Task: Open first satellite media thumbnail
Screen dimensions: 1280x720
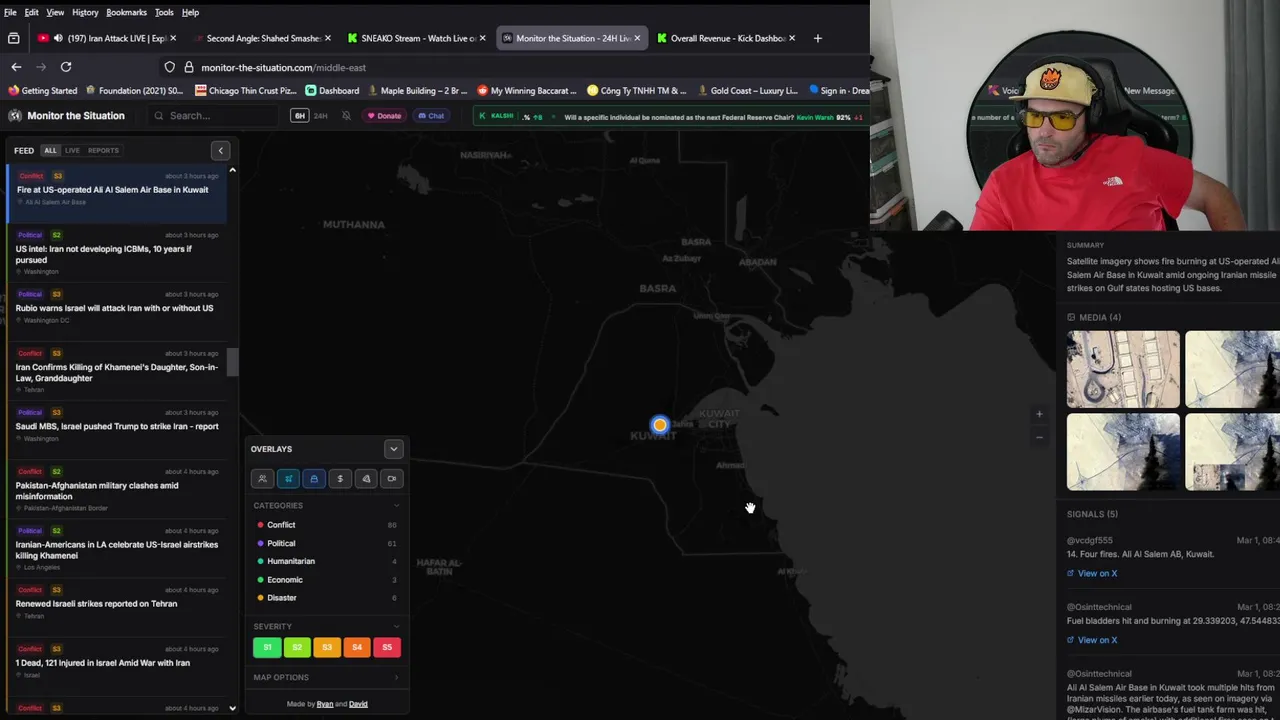Action: click(1123, 369)
